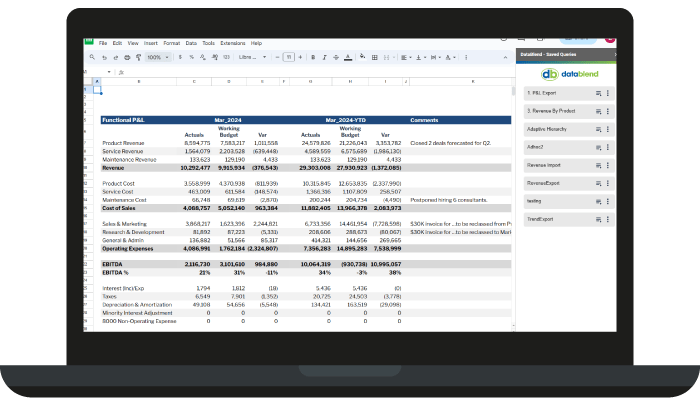Increase font size with plus button
The height and width of the screenshot is (400, 700).
(300, 57)
